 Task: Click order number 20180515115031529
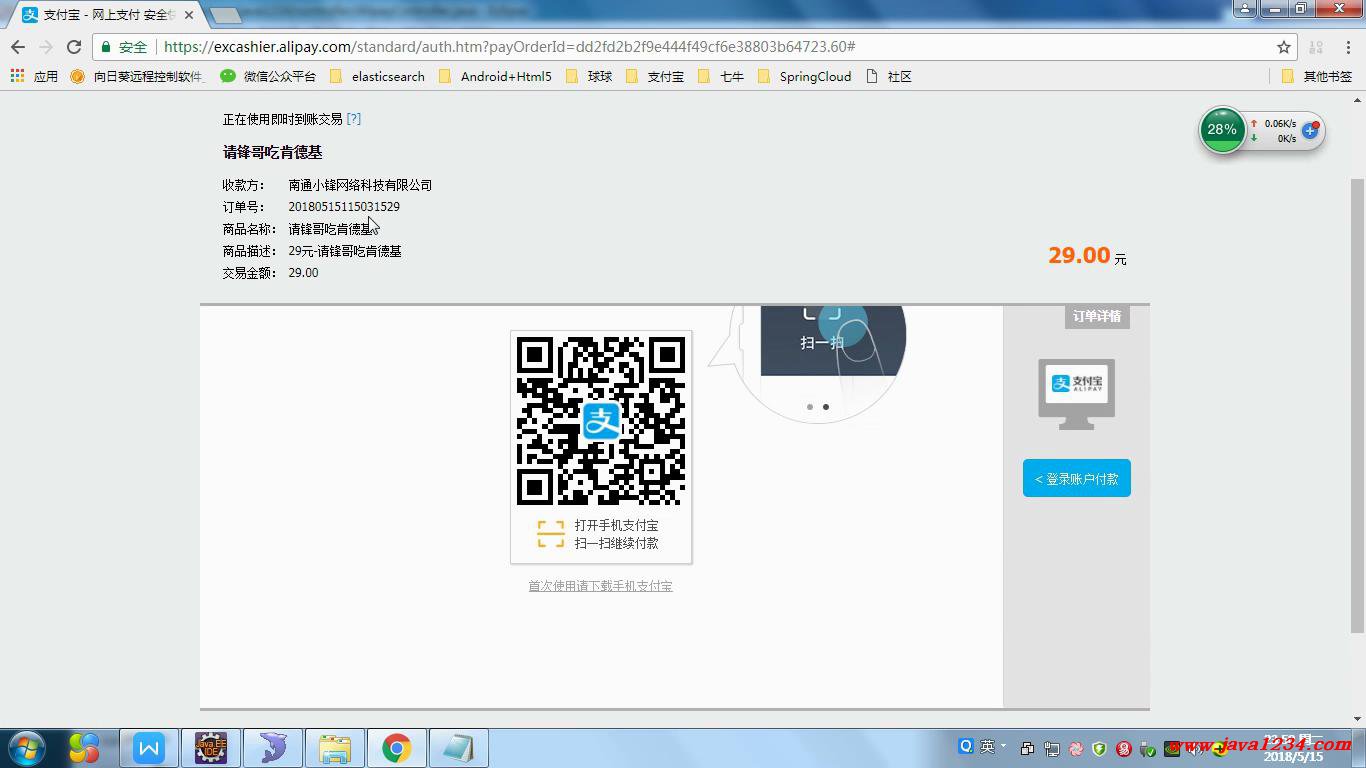[344, 207]
